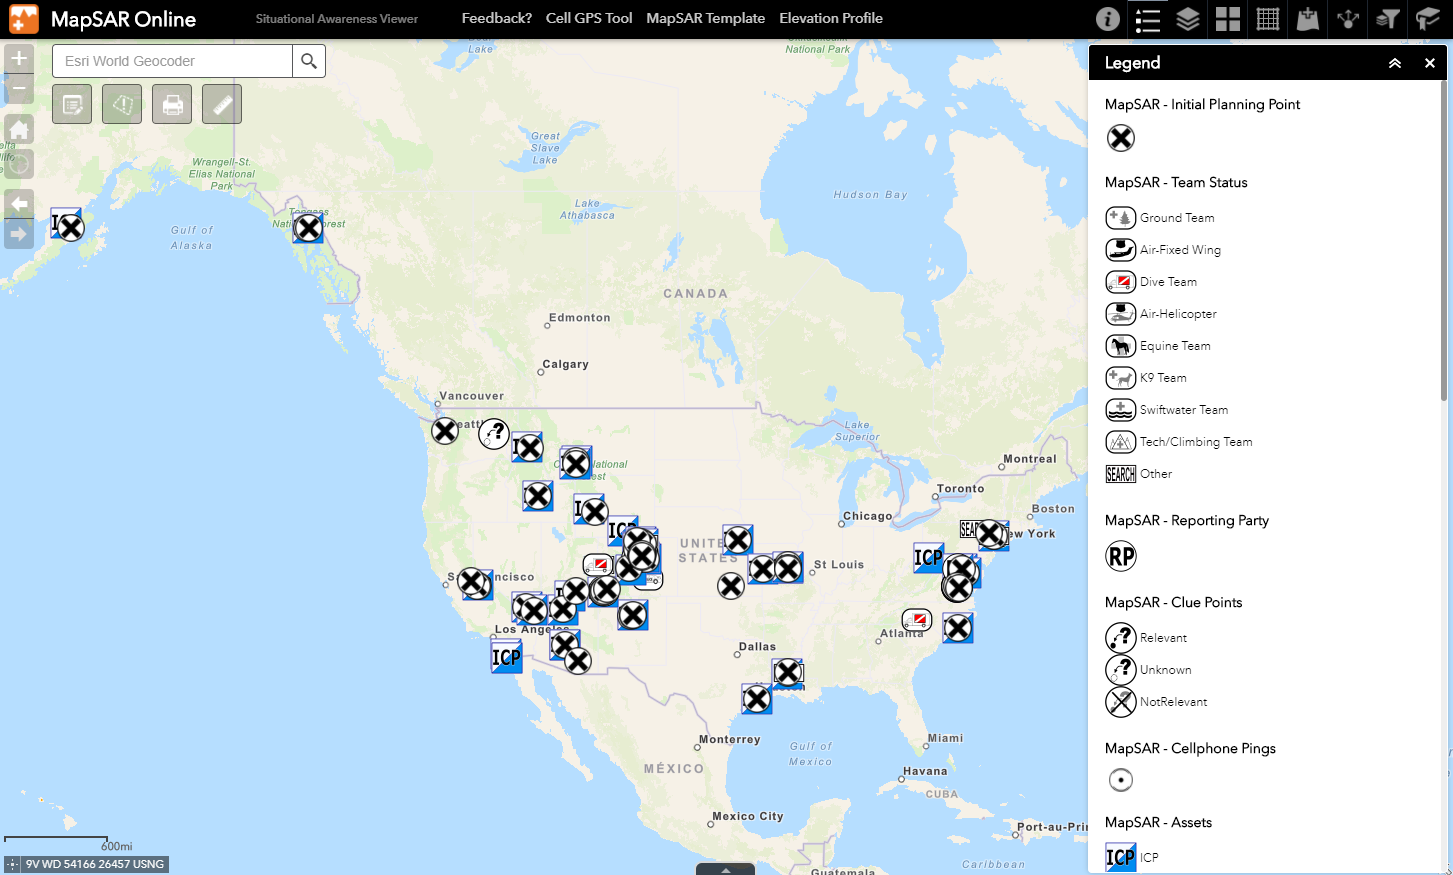The width and height of the screenshot is (1453, 875).
Task: Click the MapSAR - Team Status heading
Action: tap(1176, 183)
